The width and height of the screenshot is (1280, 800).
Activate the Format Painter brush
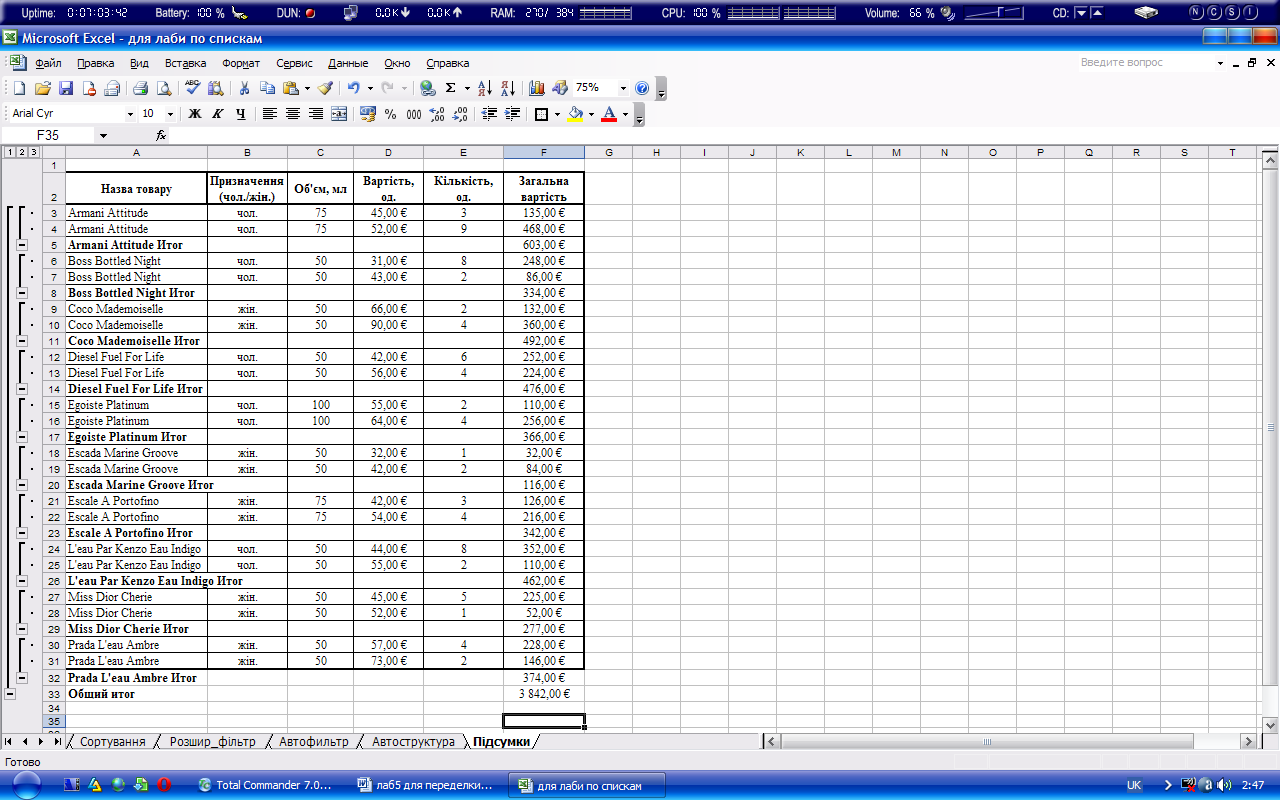(325, 88)
